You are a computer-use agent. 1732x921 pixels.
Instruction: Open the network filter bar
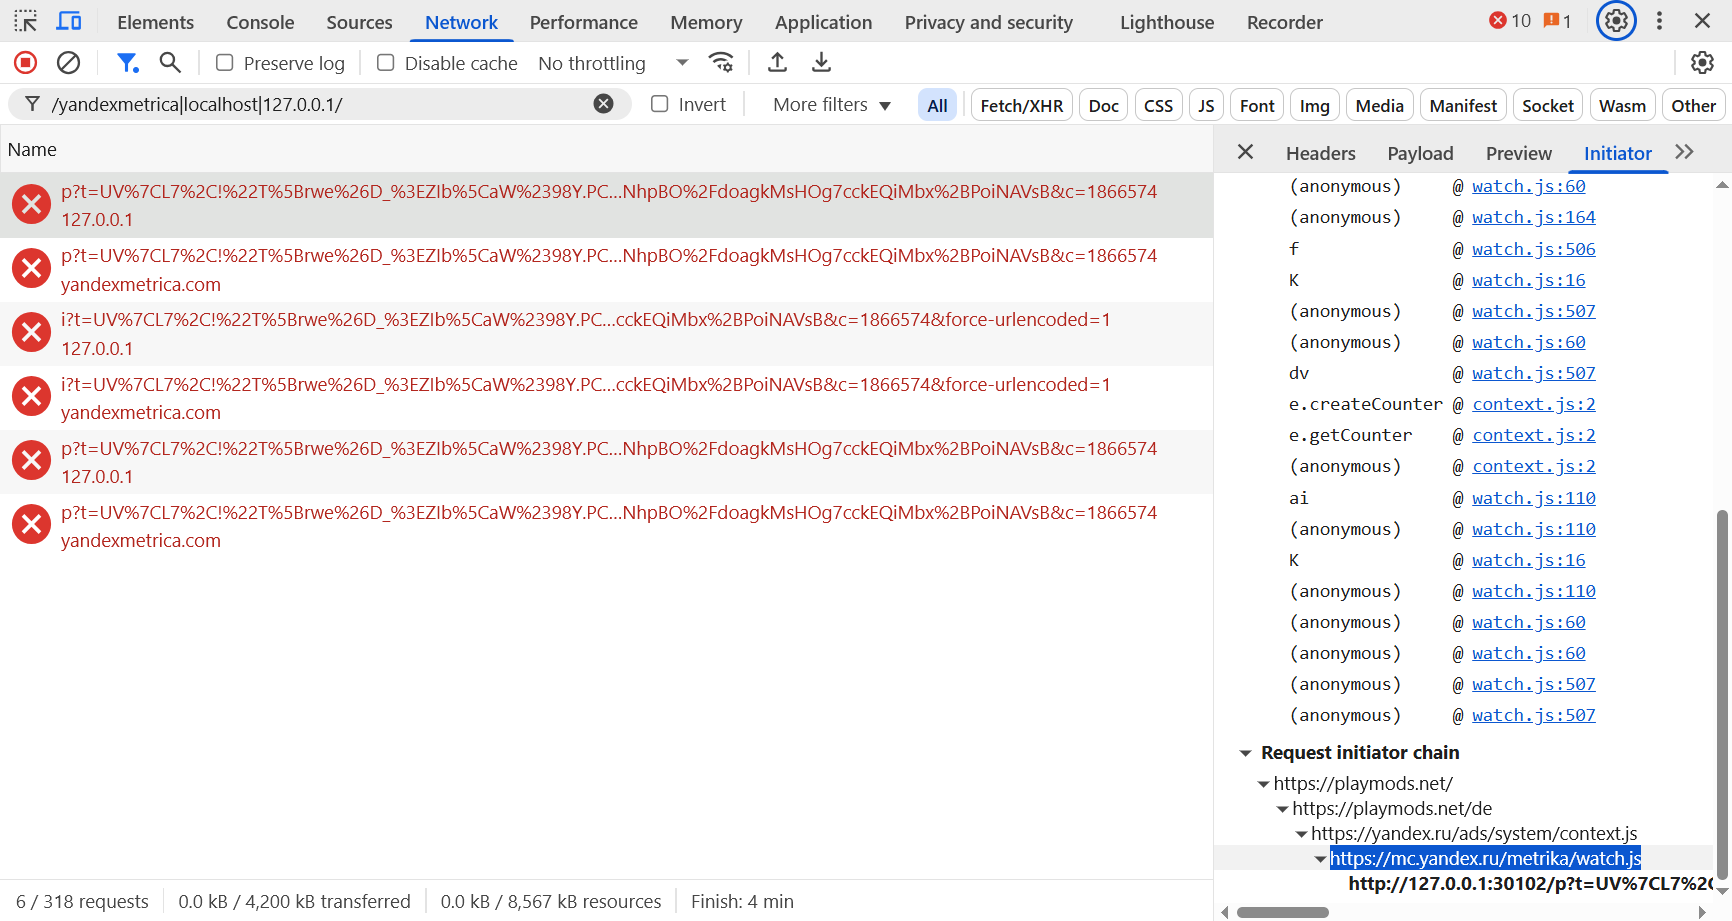pyautogui.click(x=127, y=62)
